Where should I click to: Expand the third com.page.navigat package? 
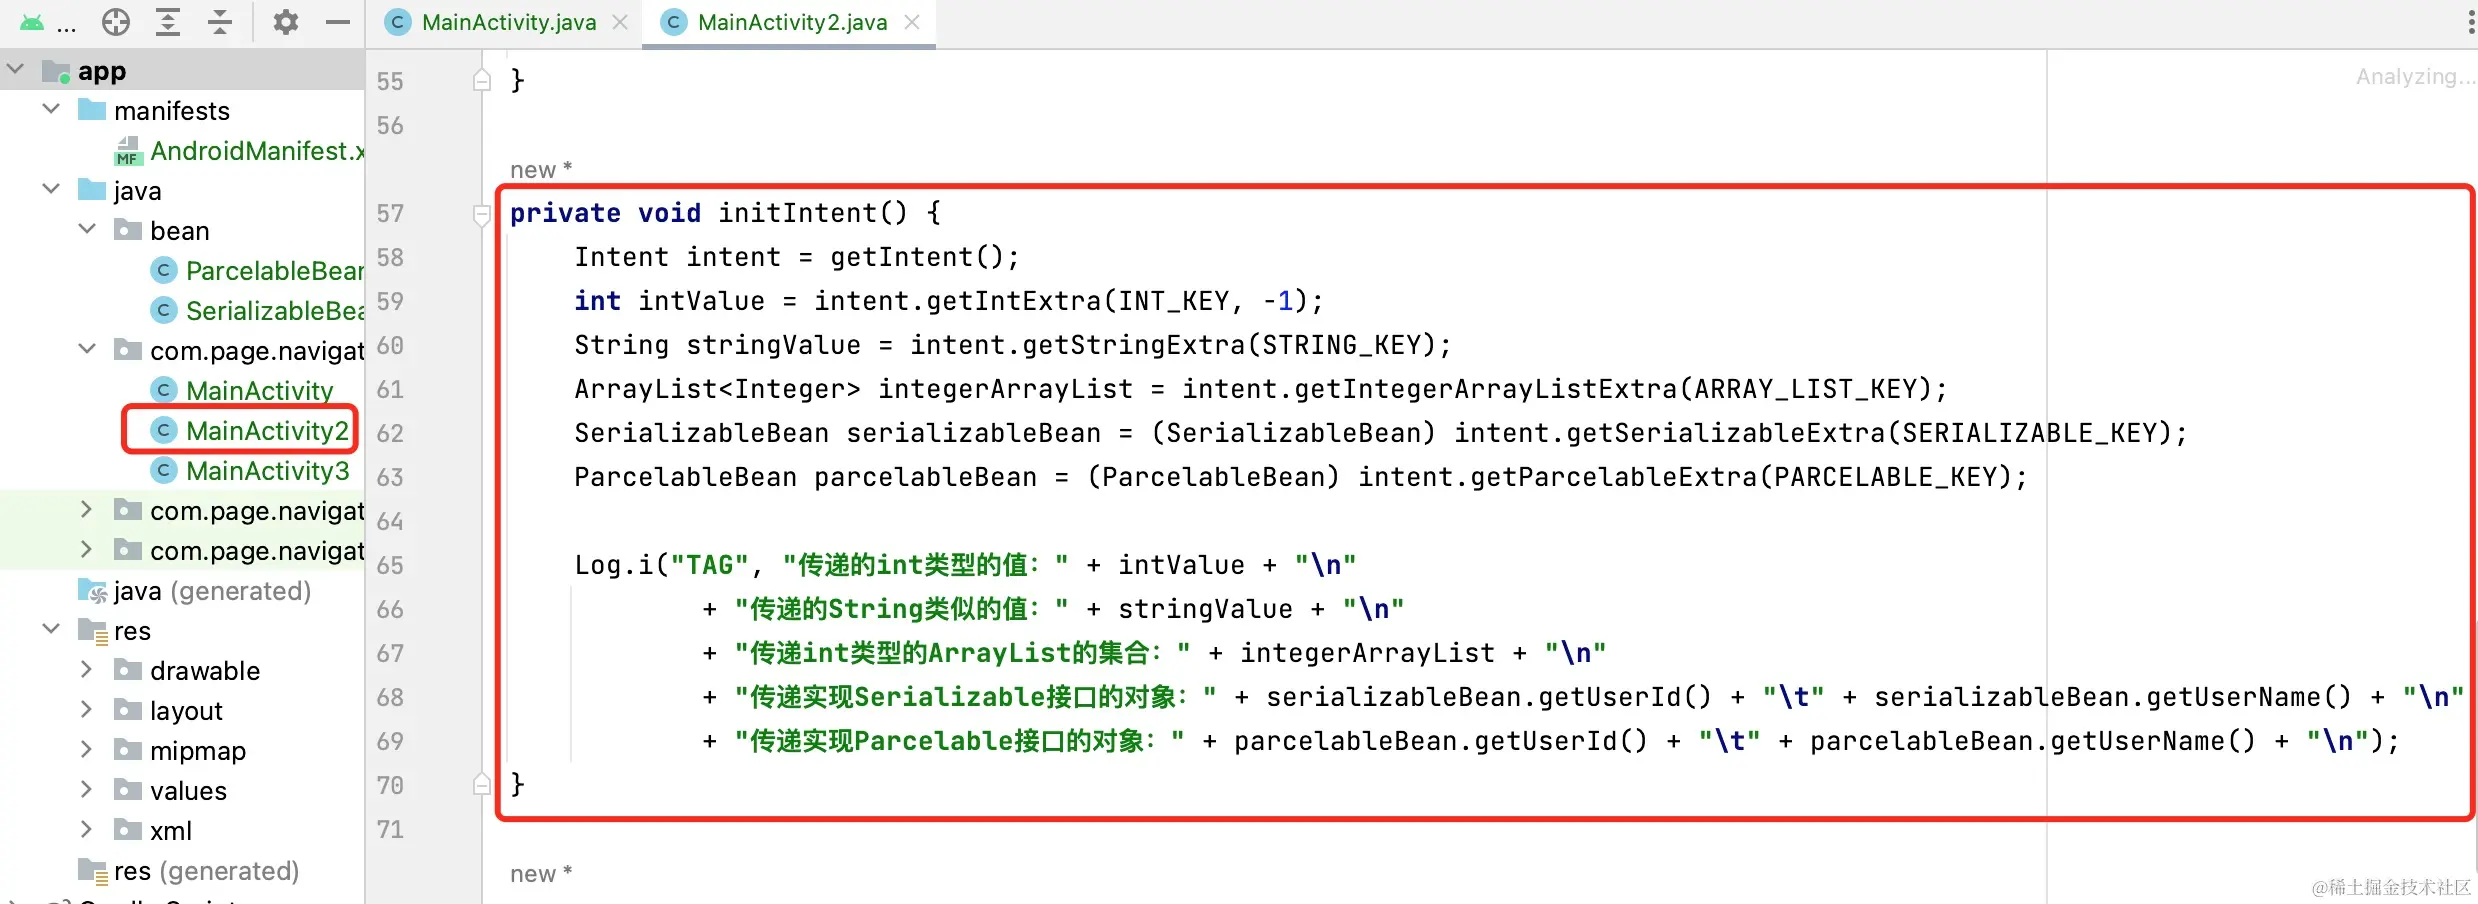[x=86, y=549]
